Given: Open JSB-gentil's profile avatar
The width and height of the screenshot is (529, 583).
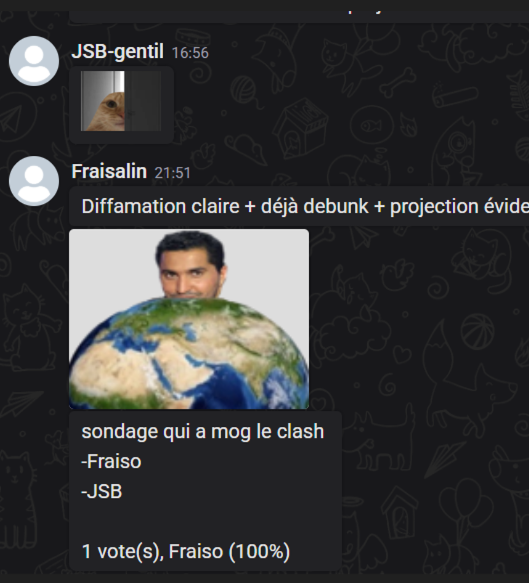Looking at the screenshot, I should [34, 61].
